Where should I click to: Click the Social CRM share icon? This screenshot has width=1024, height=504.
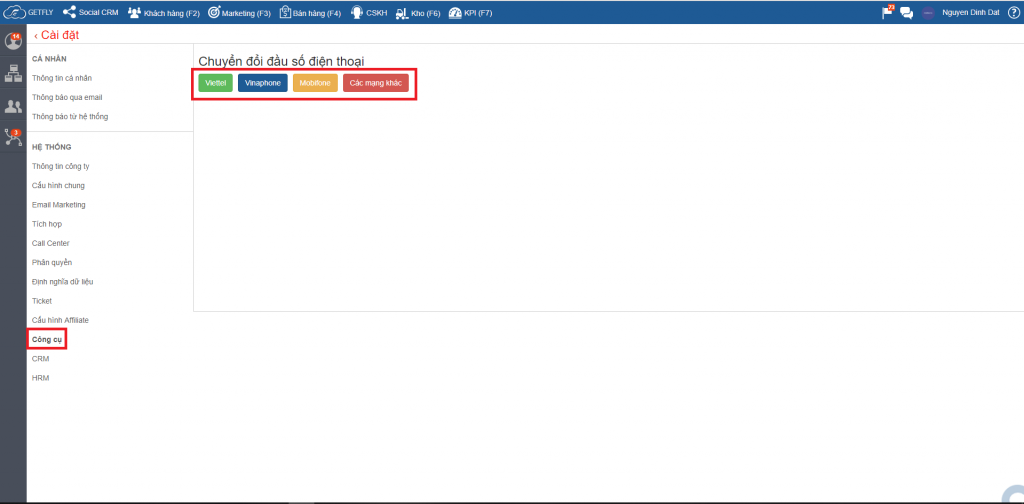[69, 12]
